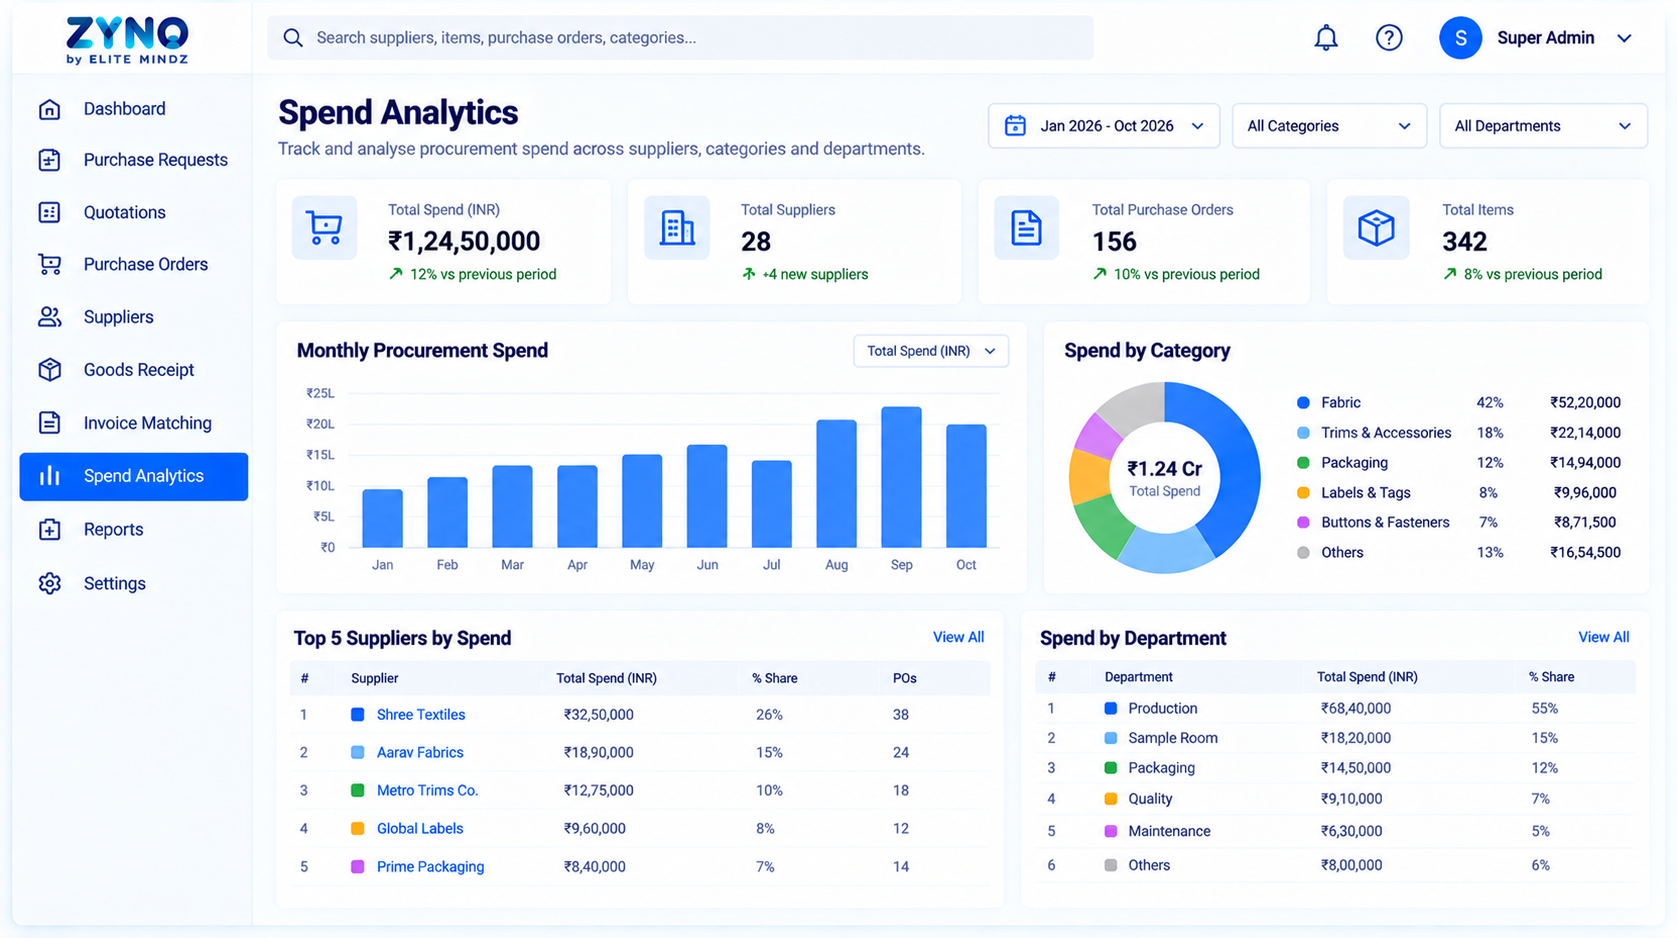Open Purchase Requests in the sidebar
Screen dimensions: 1677x938
(134, 160)
